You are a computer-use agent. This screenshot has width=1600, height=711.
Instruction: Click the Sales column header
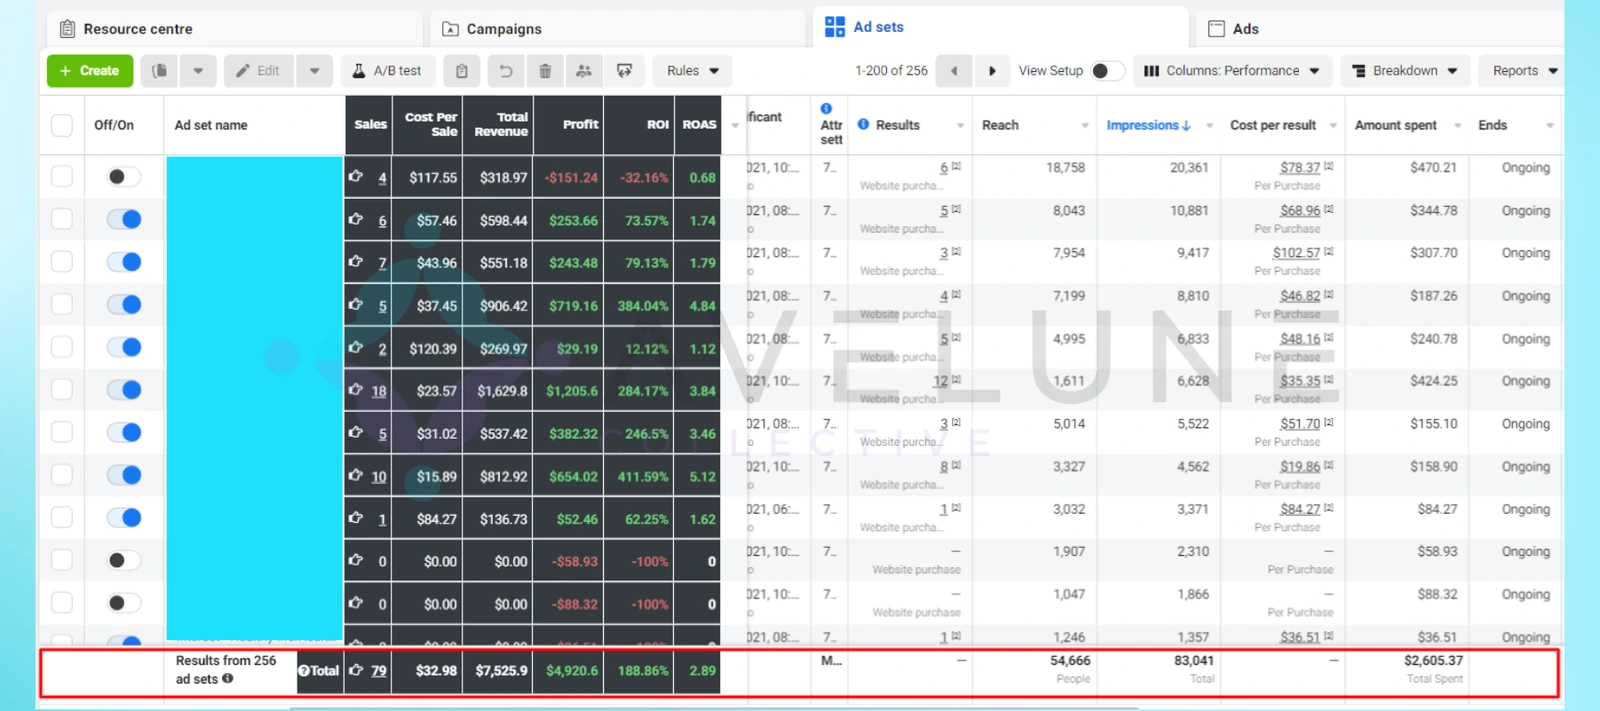[x=370, y=125]
